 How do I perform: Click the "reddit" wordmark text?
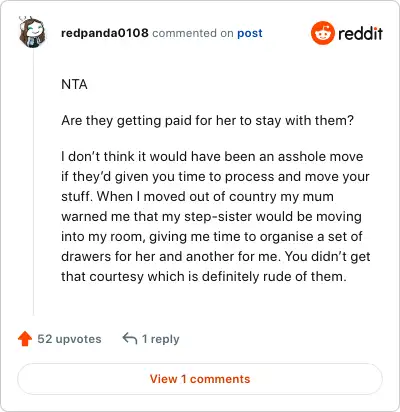[x=360, y=33]
